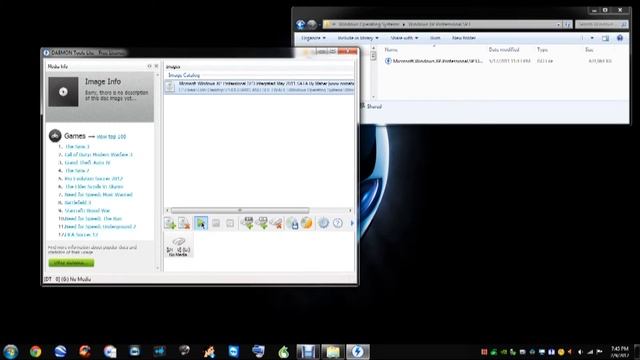Open DAEMON Tools Preferences gear icon
This screenshot has height=360, width=640.
pyautogui.click(x=323, y=223)
